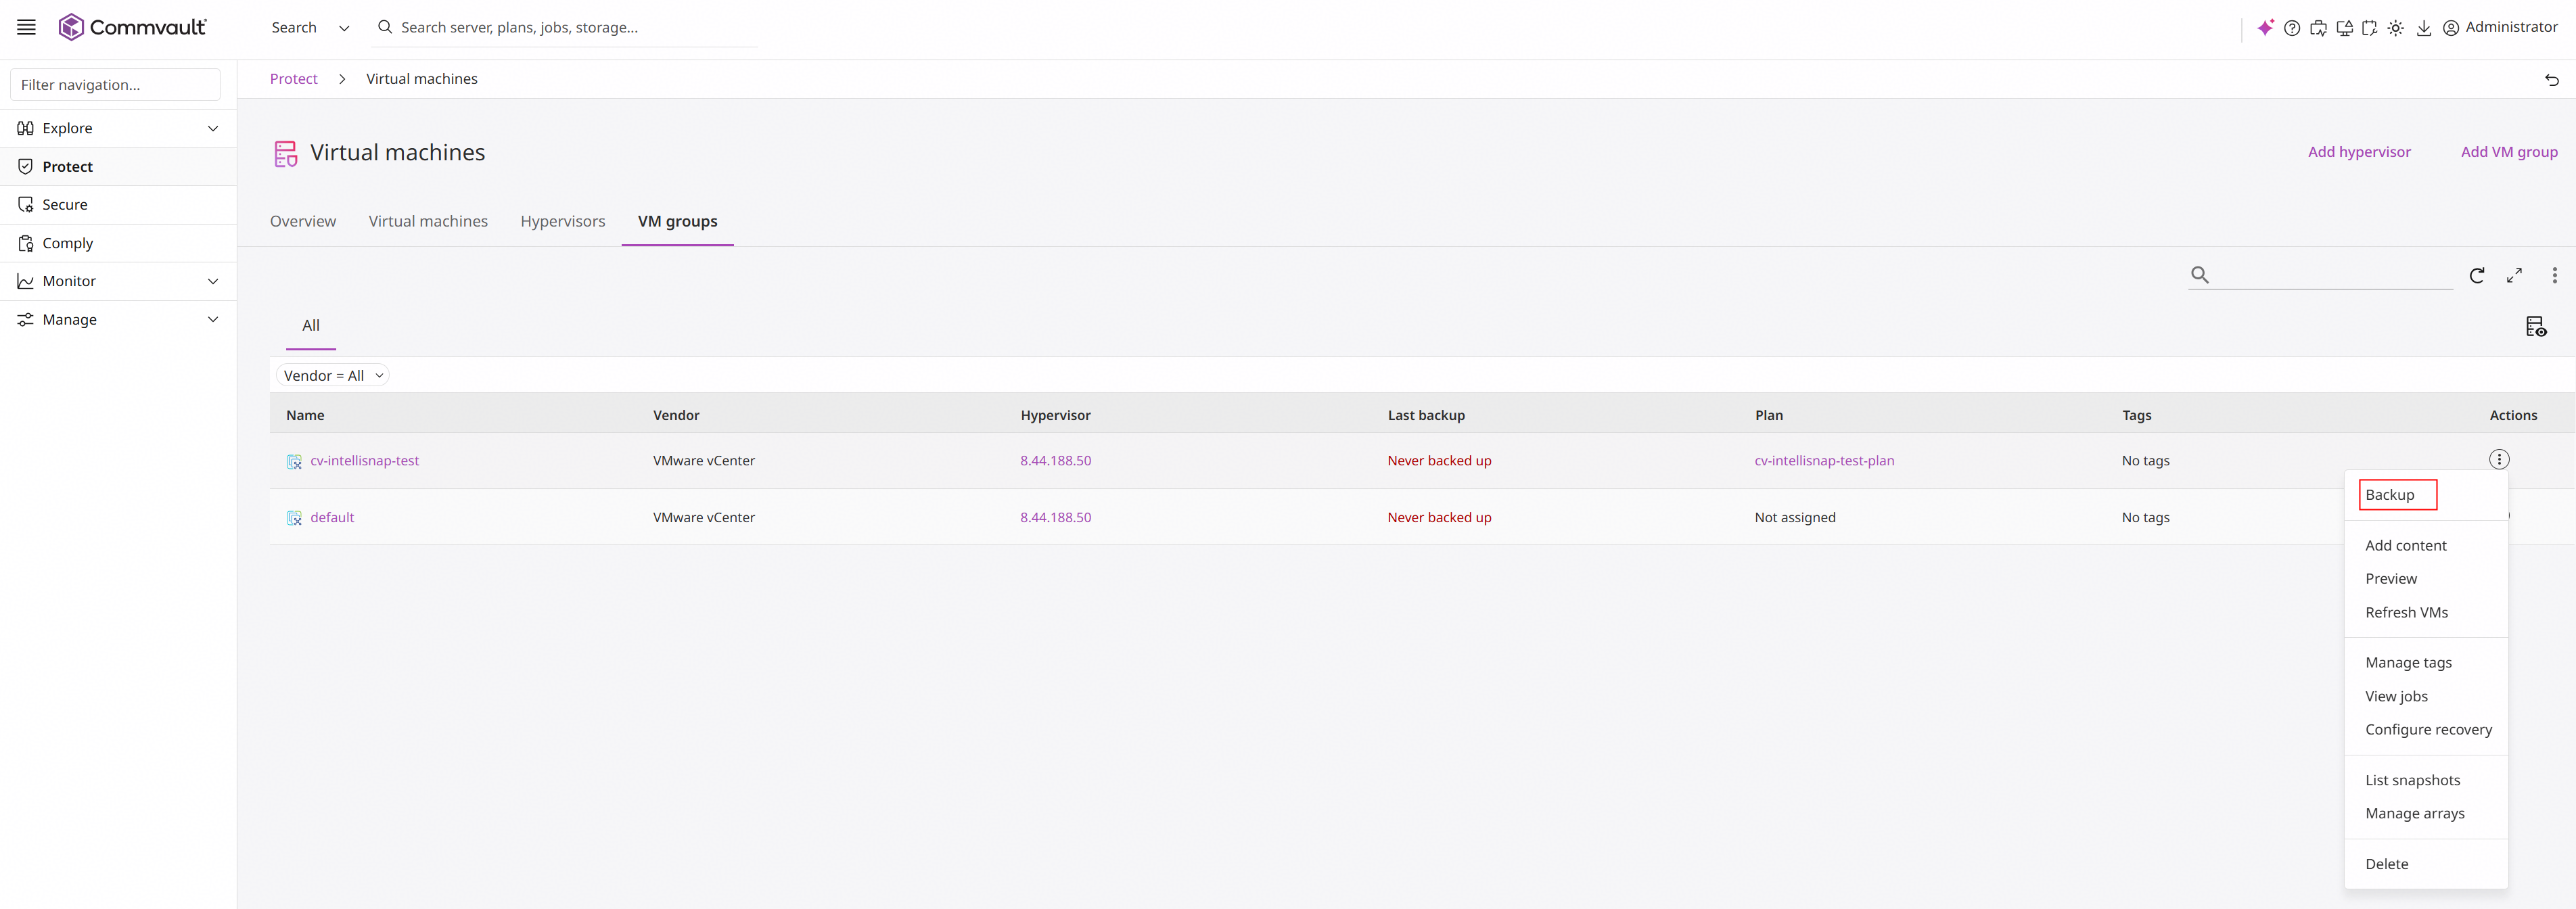Select the All view tab
The width and height of the screenshot is (2576, 909).
tap(311, 326)
